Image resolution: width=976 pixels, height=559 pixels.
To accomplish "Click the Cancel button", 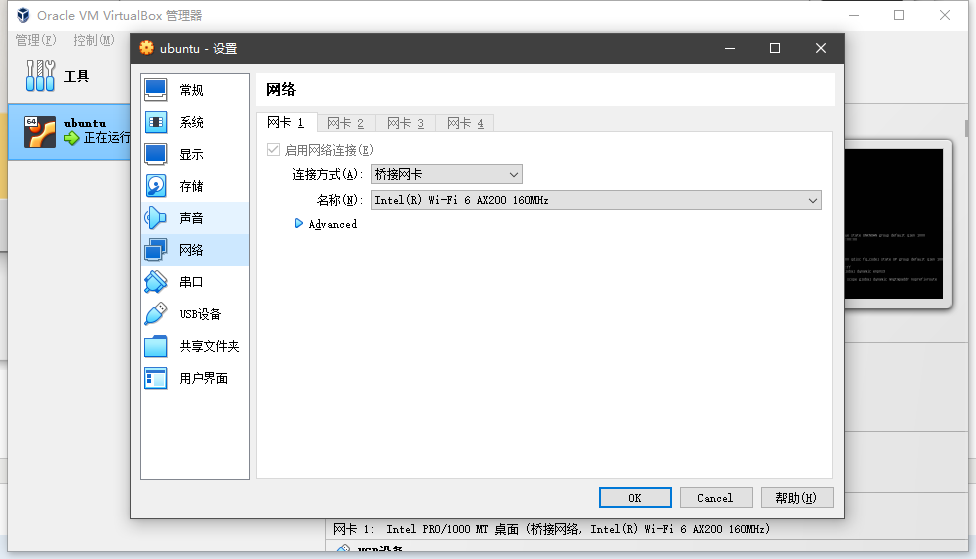I will point(716,497).
